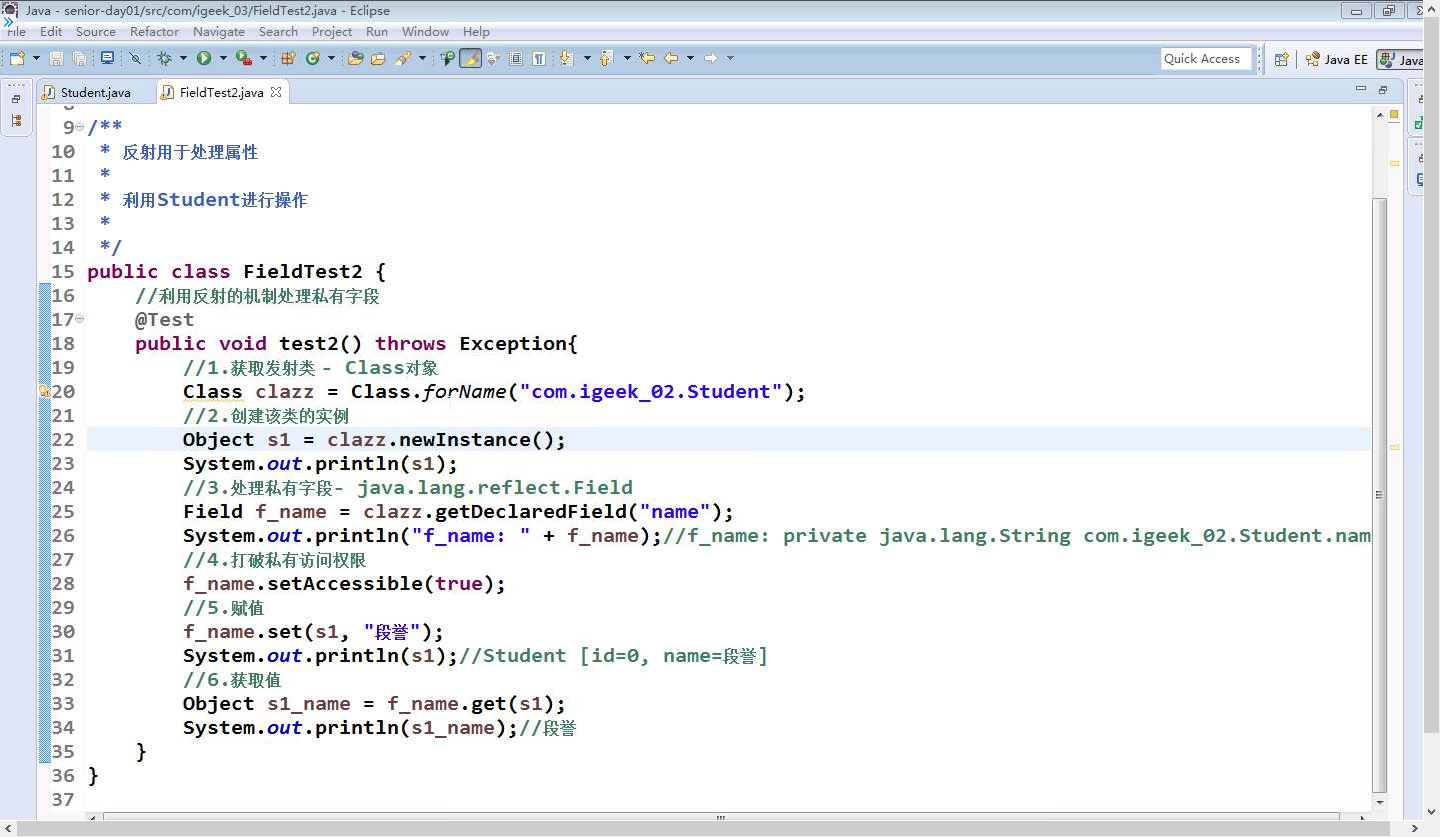Toggle Show Whitespace Characters
The width and height of the screenshot is (1440, 837).
tap(538, 58)
